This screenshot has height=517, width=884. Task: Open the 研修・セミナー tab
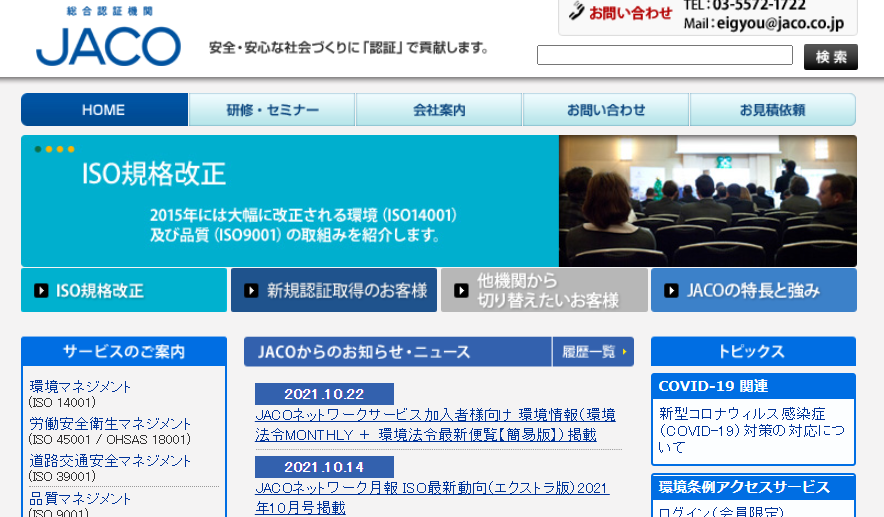272,109
